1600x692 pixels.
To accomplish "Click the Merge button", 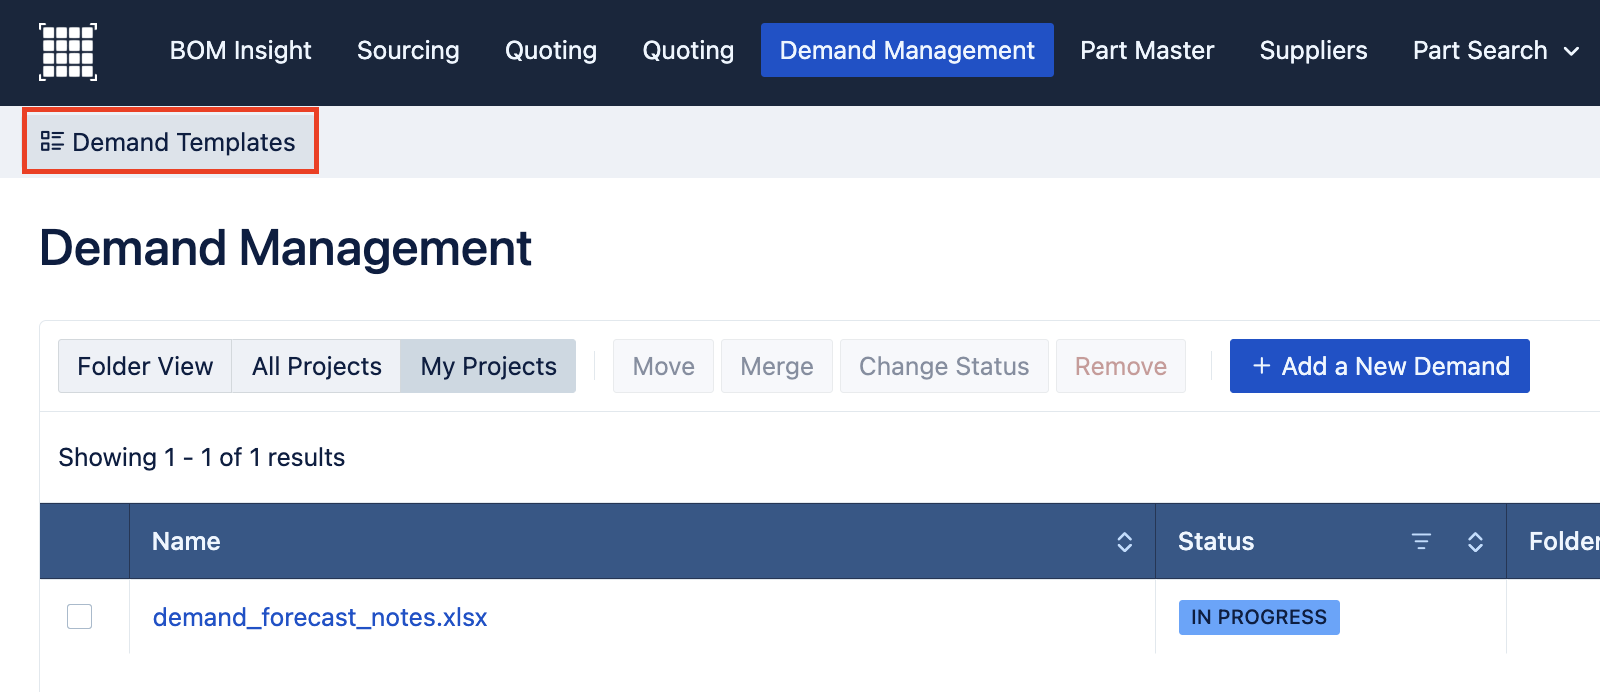I will pos(777,366).
